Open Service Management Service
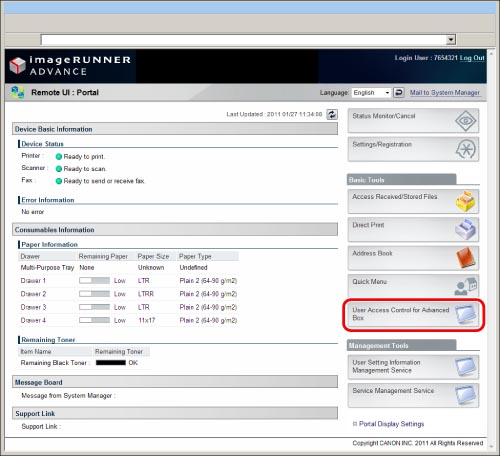This screenshot has height=456, width=500. tap(413, 395)
